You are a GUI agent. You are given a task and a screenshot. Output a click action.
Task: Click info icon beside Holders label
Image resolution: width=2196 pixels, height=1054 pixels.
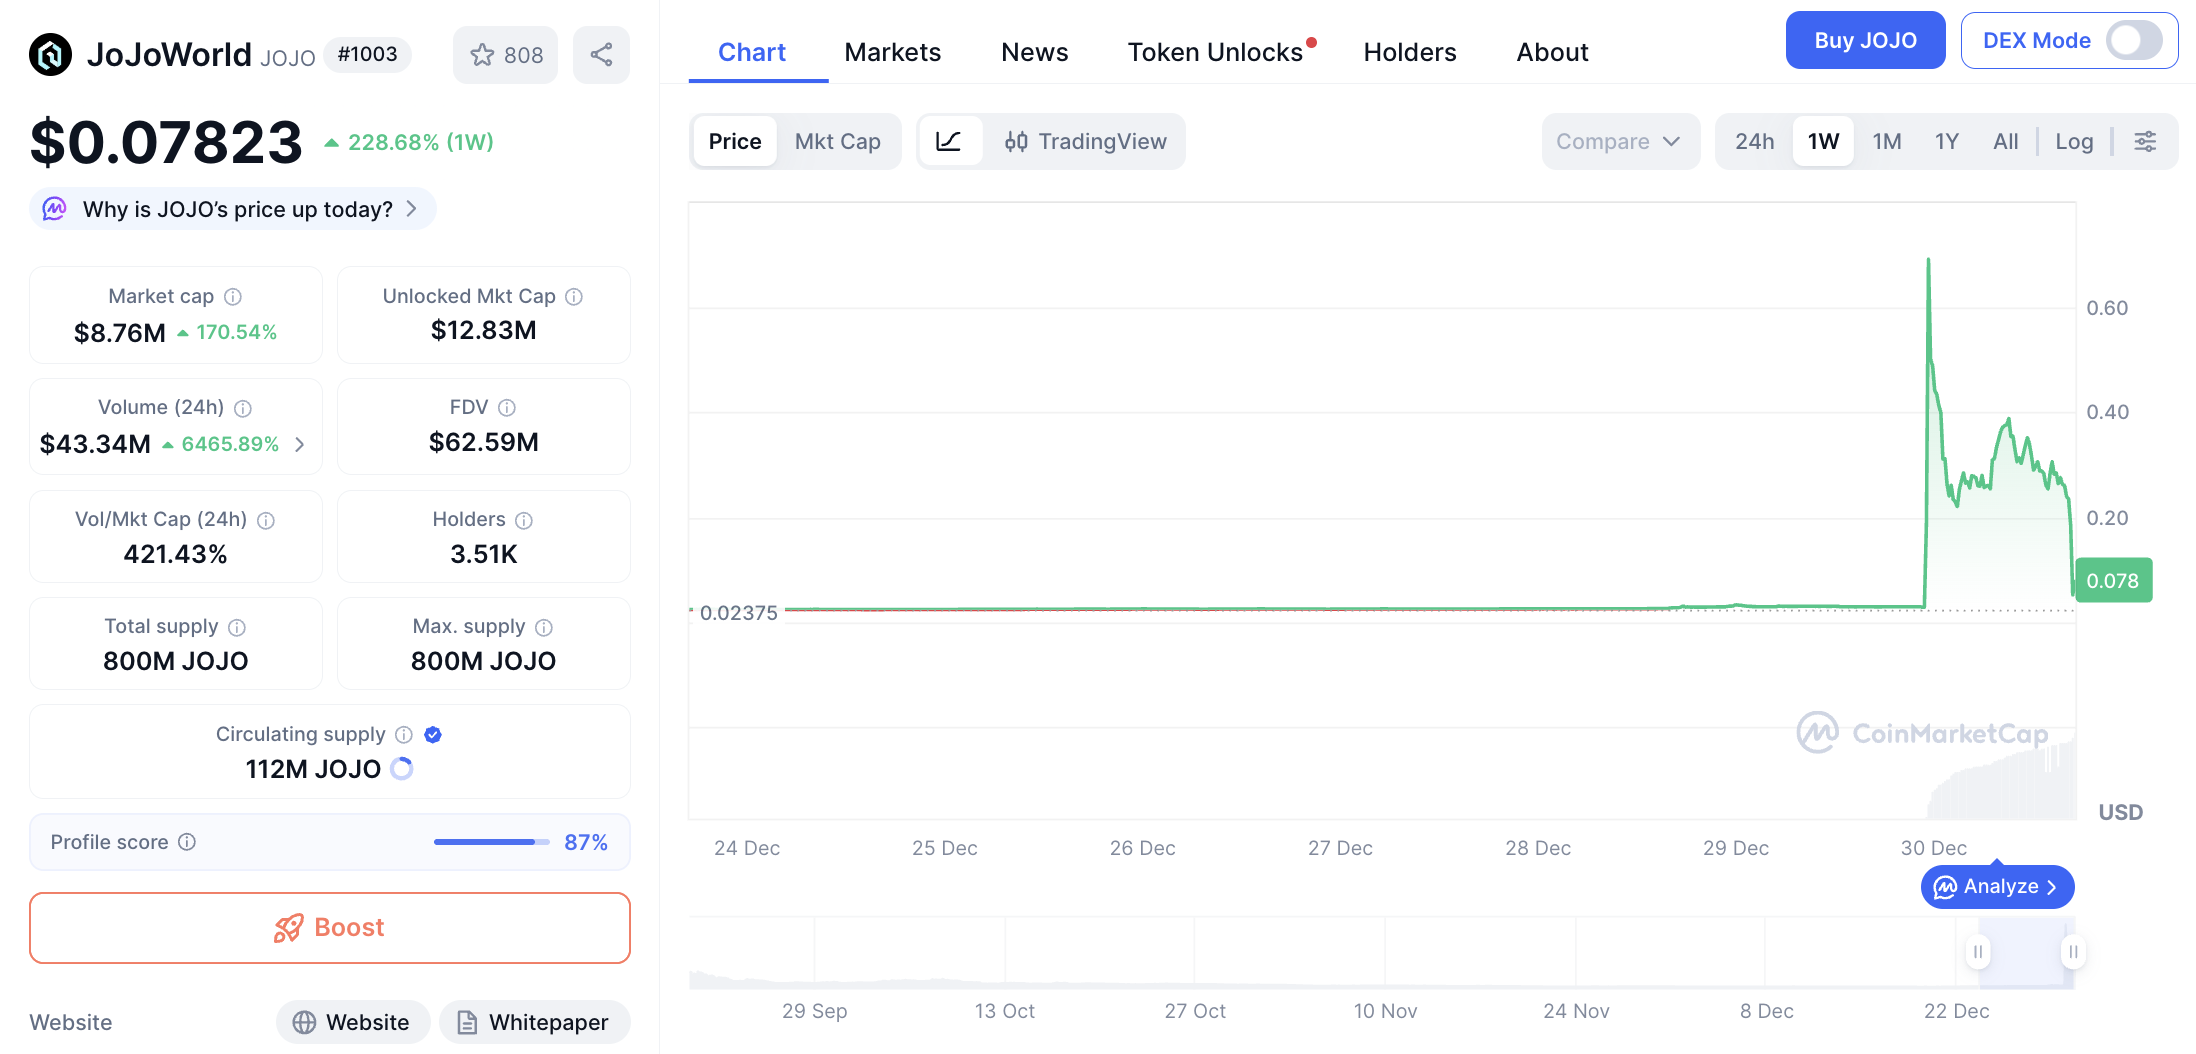(x=524, y=520)
